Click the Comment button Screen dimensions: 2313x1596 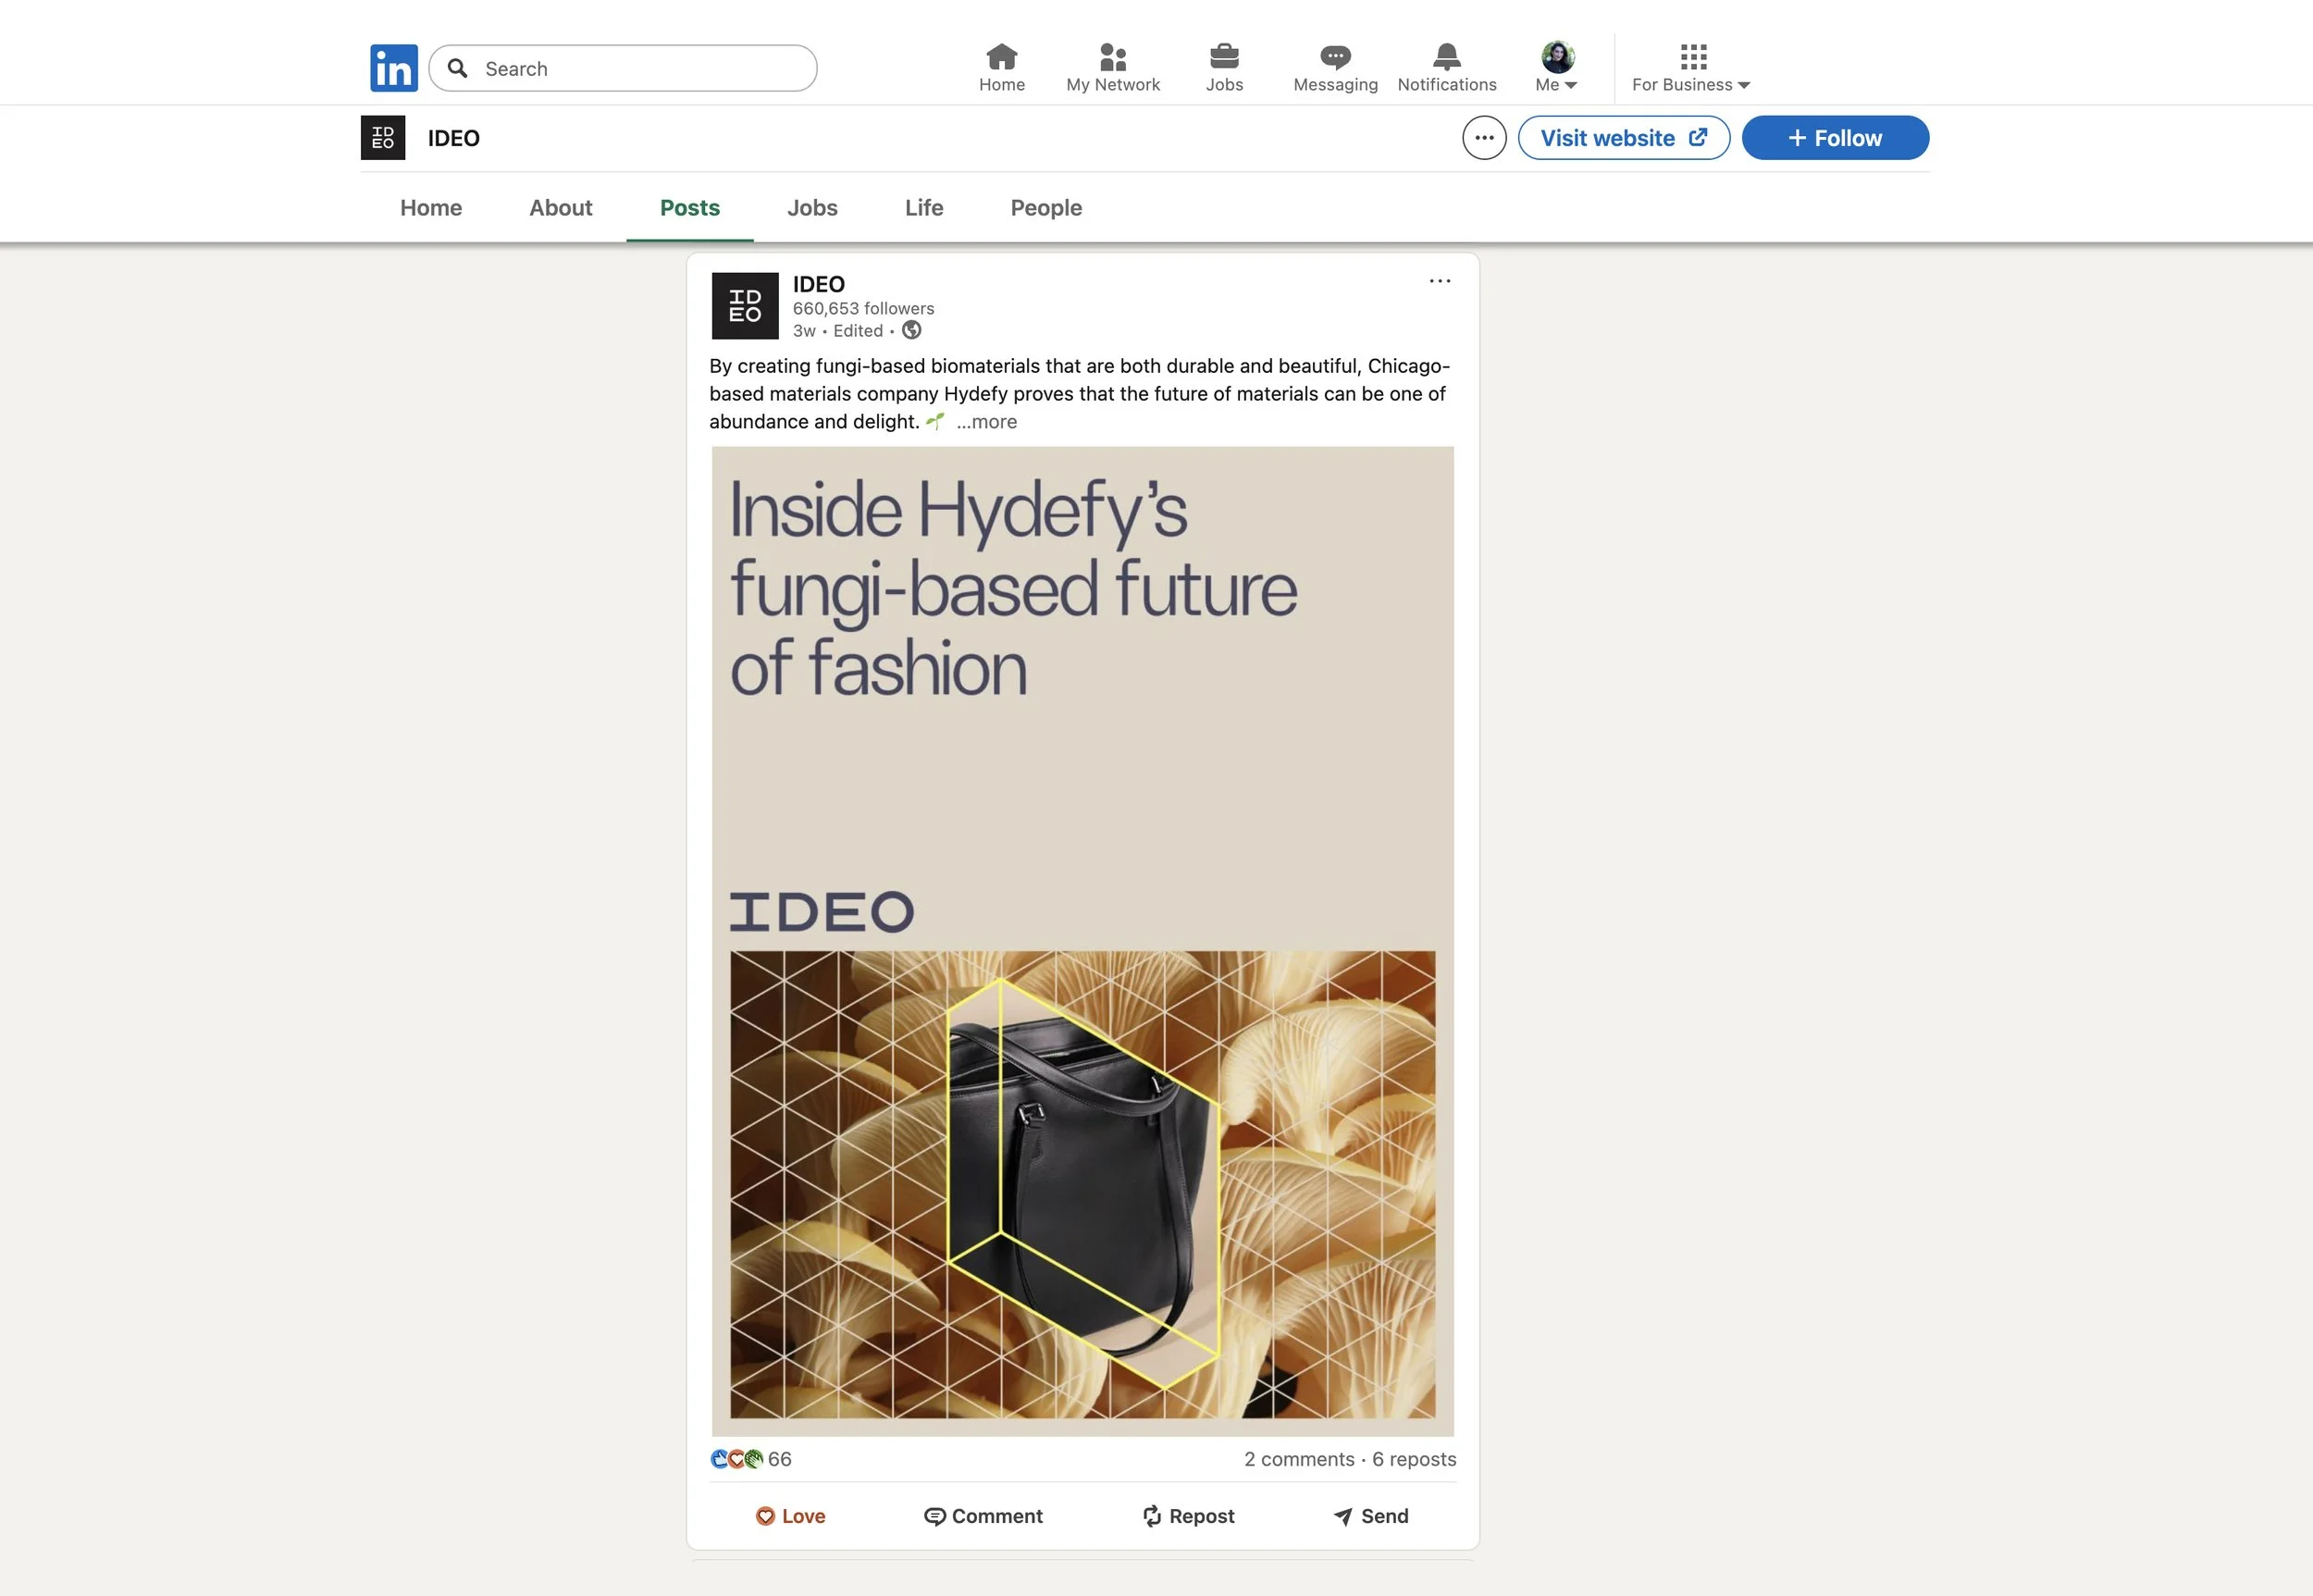[x=983, y=1516]
